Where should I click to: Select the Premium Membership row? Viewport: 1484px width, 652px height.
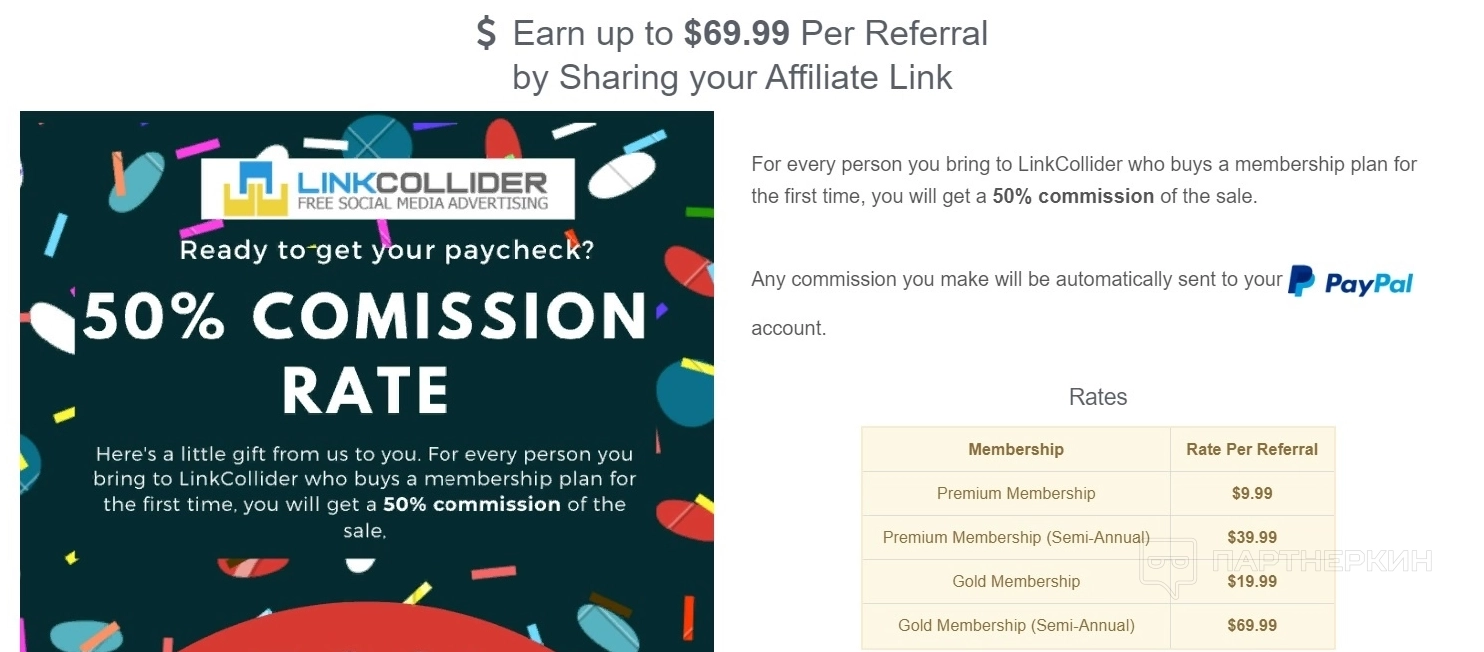(x=1015, y=494)
